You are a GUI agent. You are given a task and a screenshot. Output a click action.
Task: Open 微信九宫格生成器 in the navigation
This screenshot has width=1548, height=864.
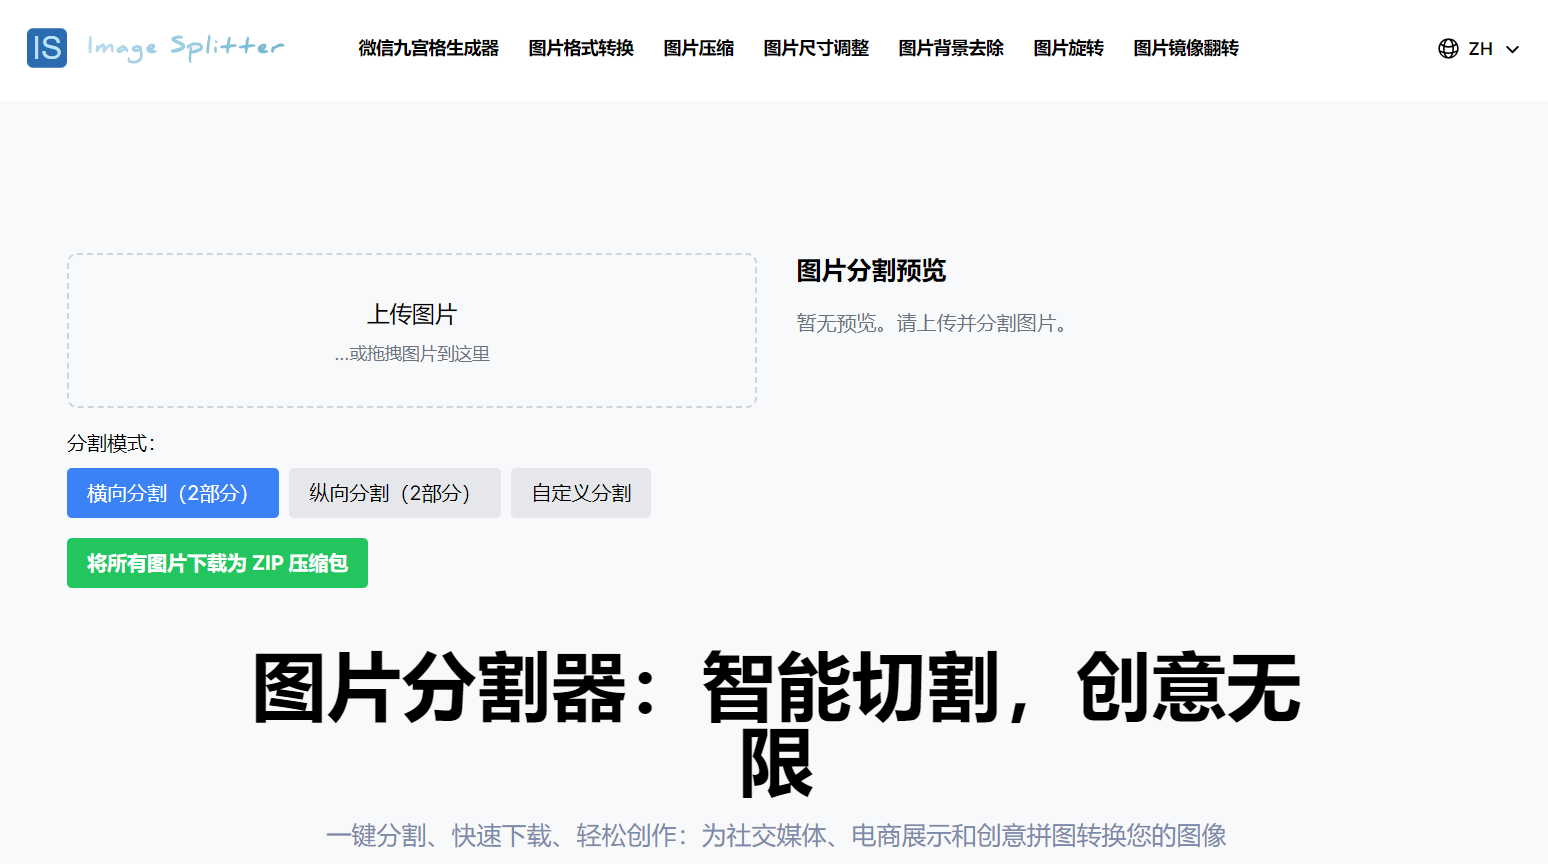428,48
